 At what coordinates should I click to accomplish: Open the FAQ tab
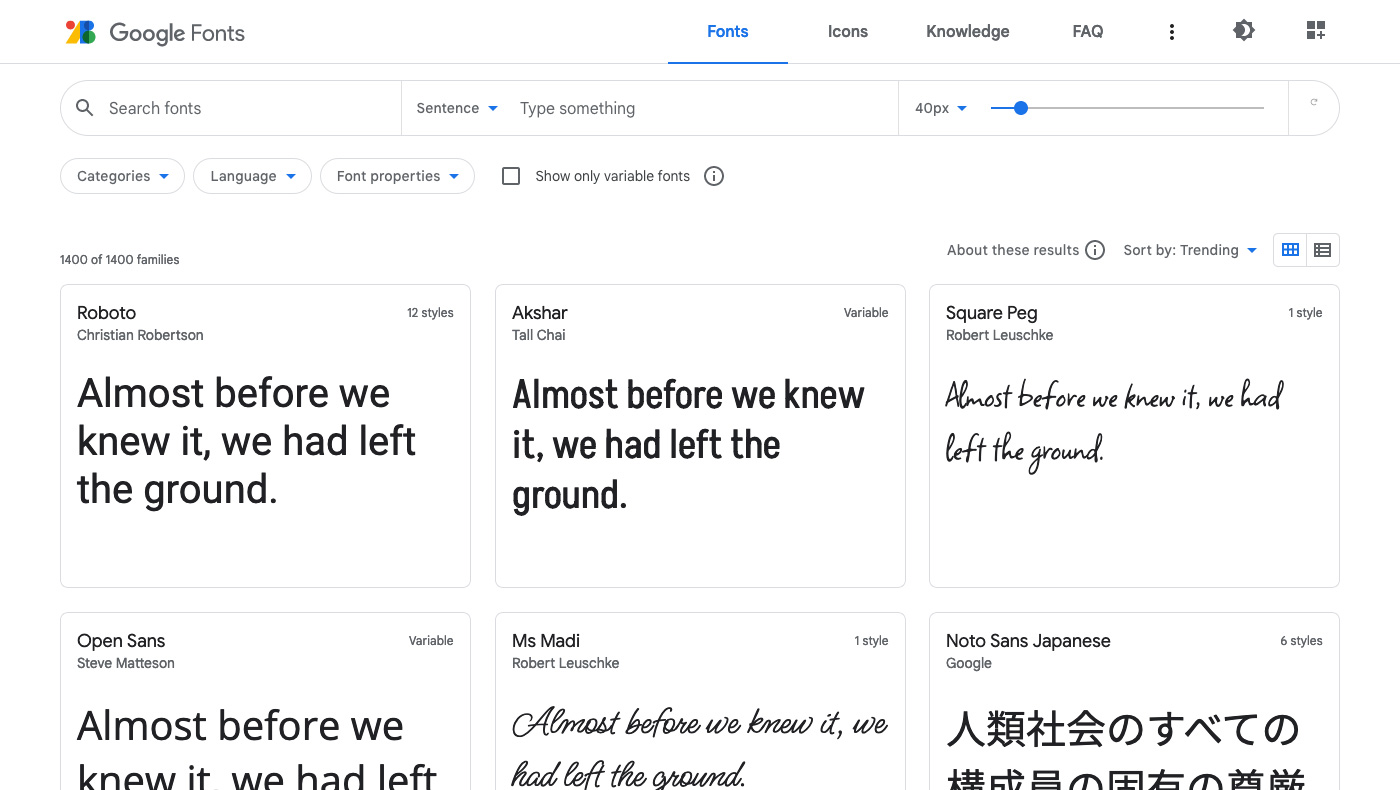click(1088, 32)
